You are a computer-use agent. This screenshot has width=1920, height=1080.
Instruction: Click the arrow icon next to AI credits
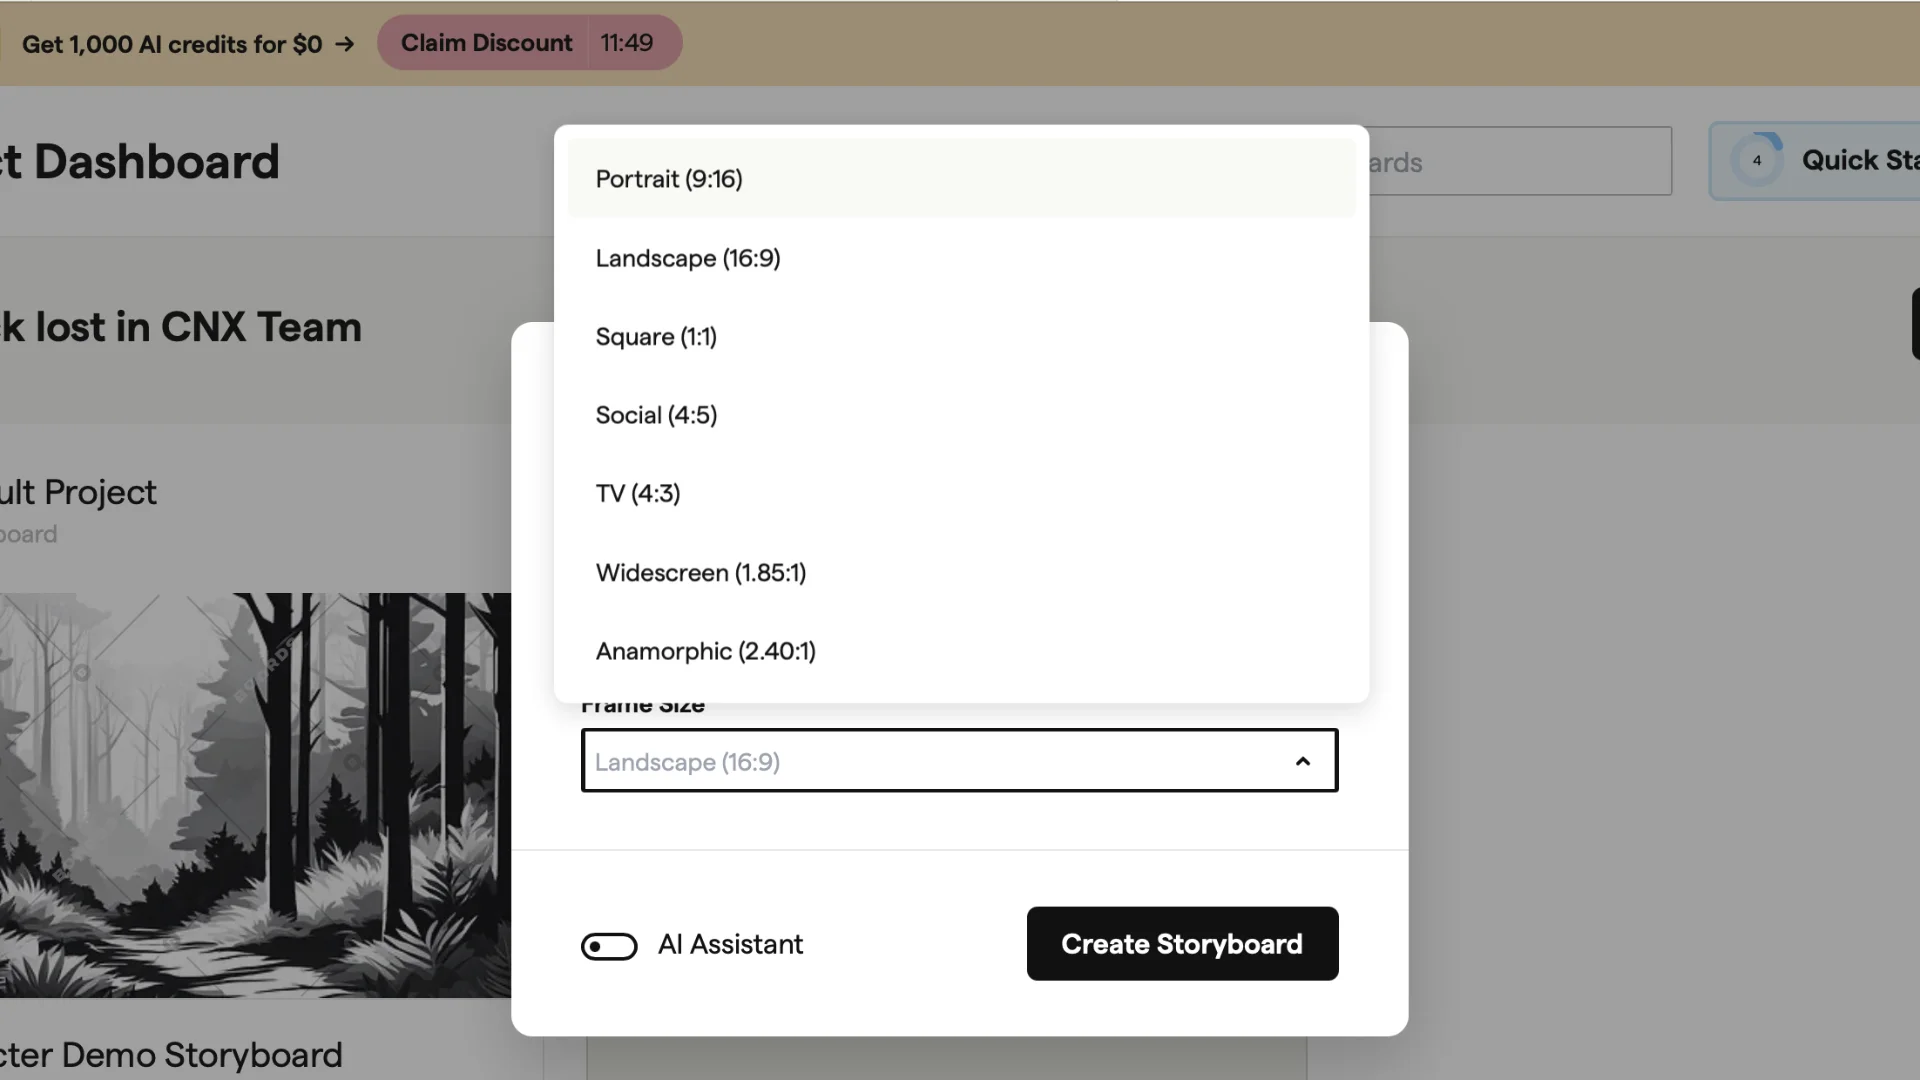(345, 45)
